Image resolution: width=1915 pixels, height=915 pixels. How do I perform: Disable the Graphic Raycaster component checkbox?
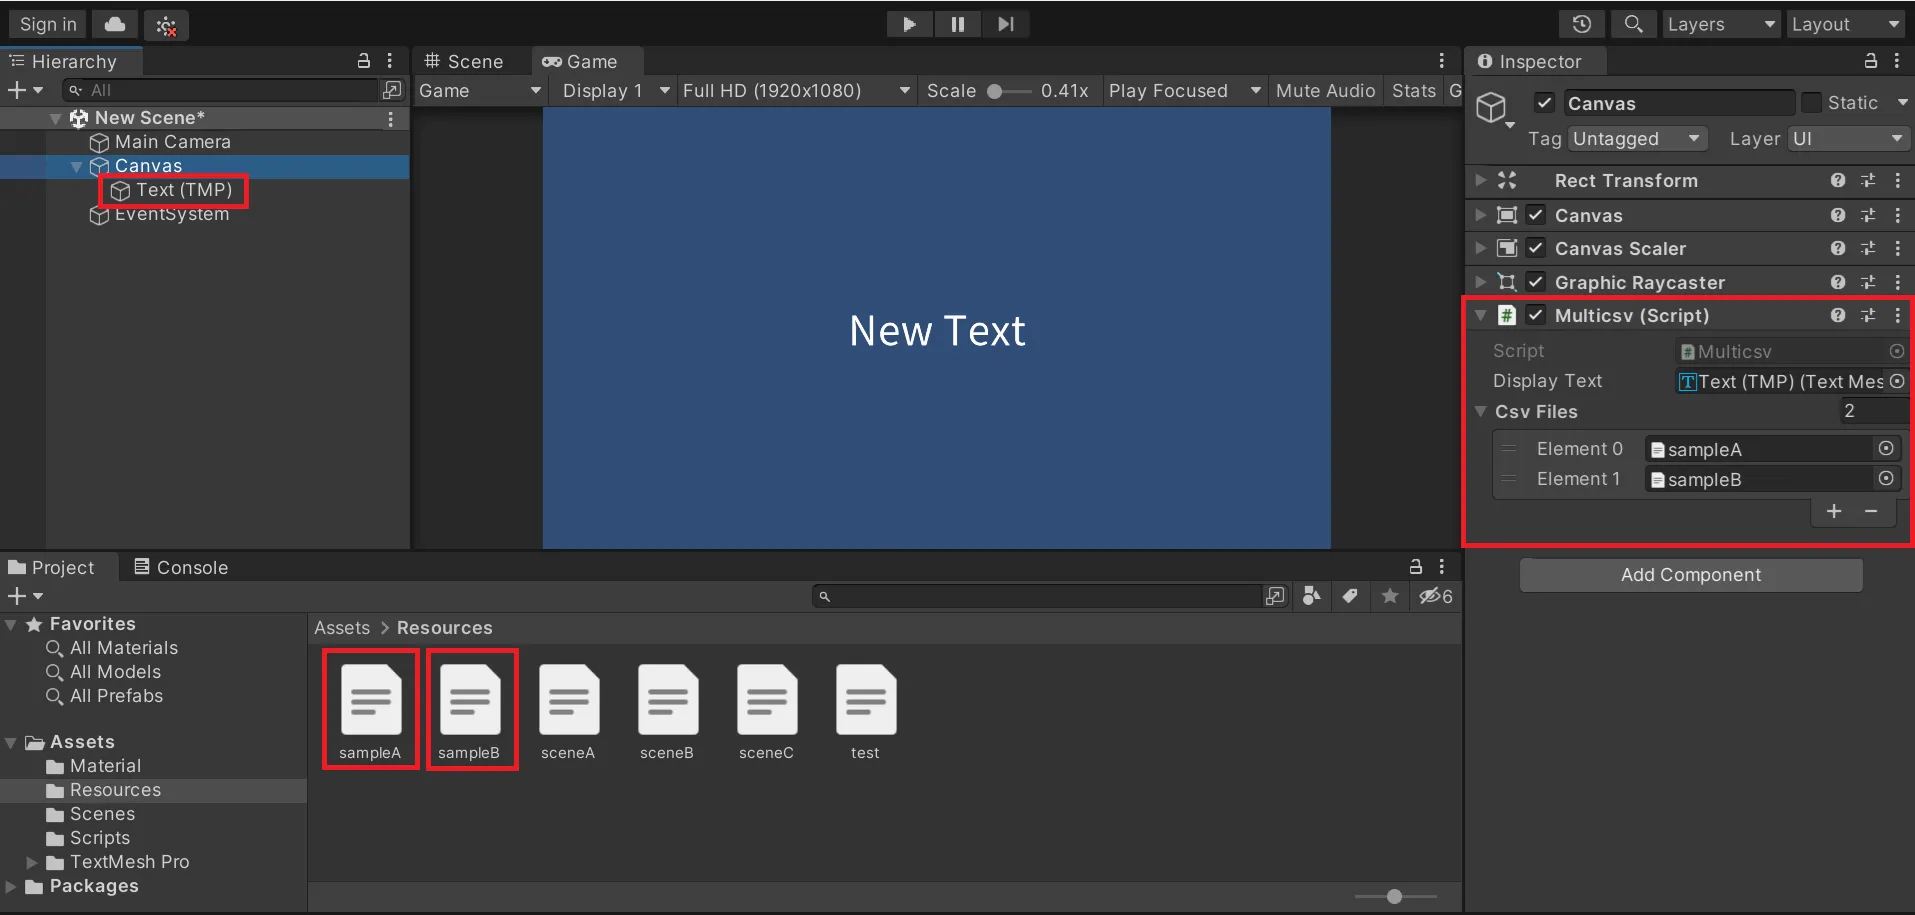(x=1536, y=282)
